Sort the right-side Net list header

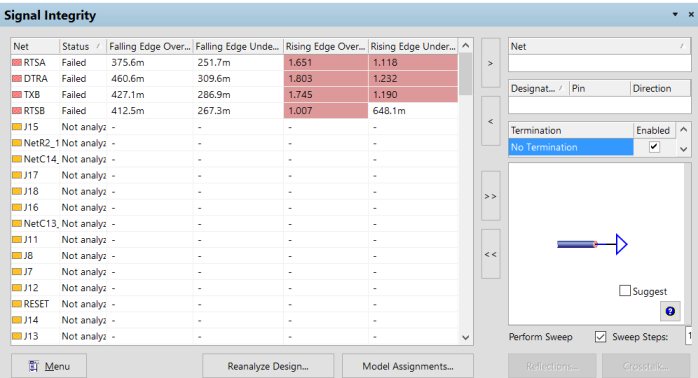tap(599, 46)
